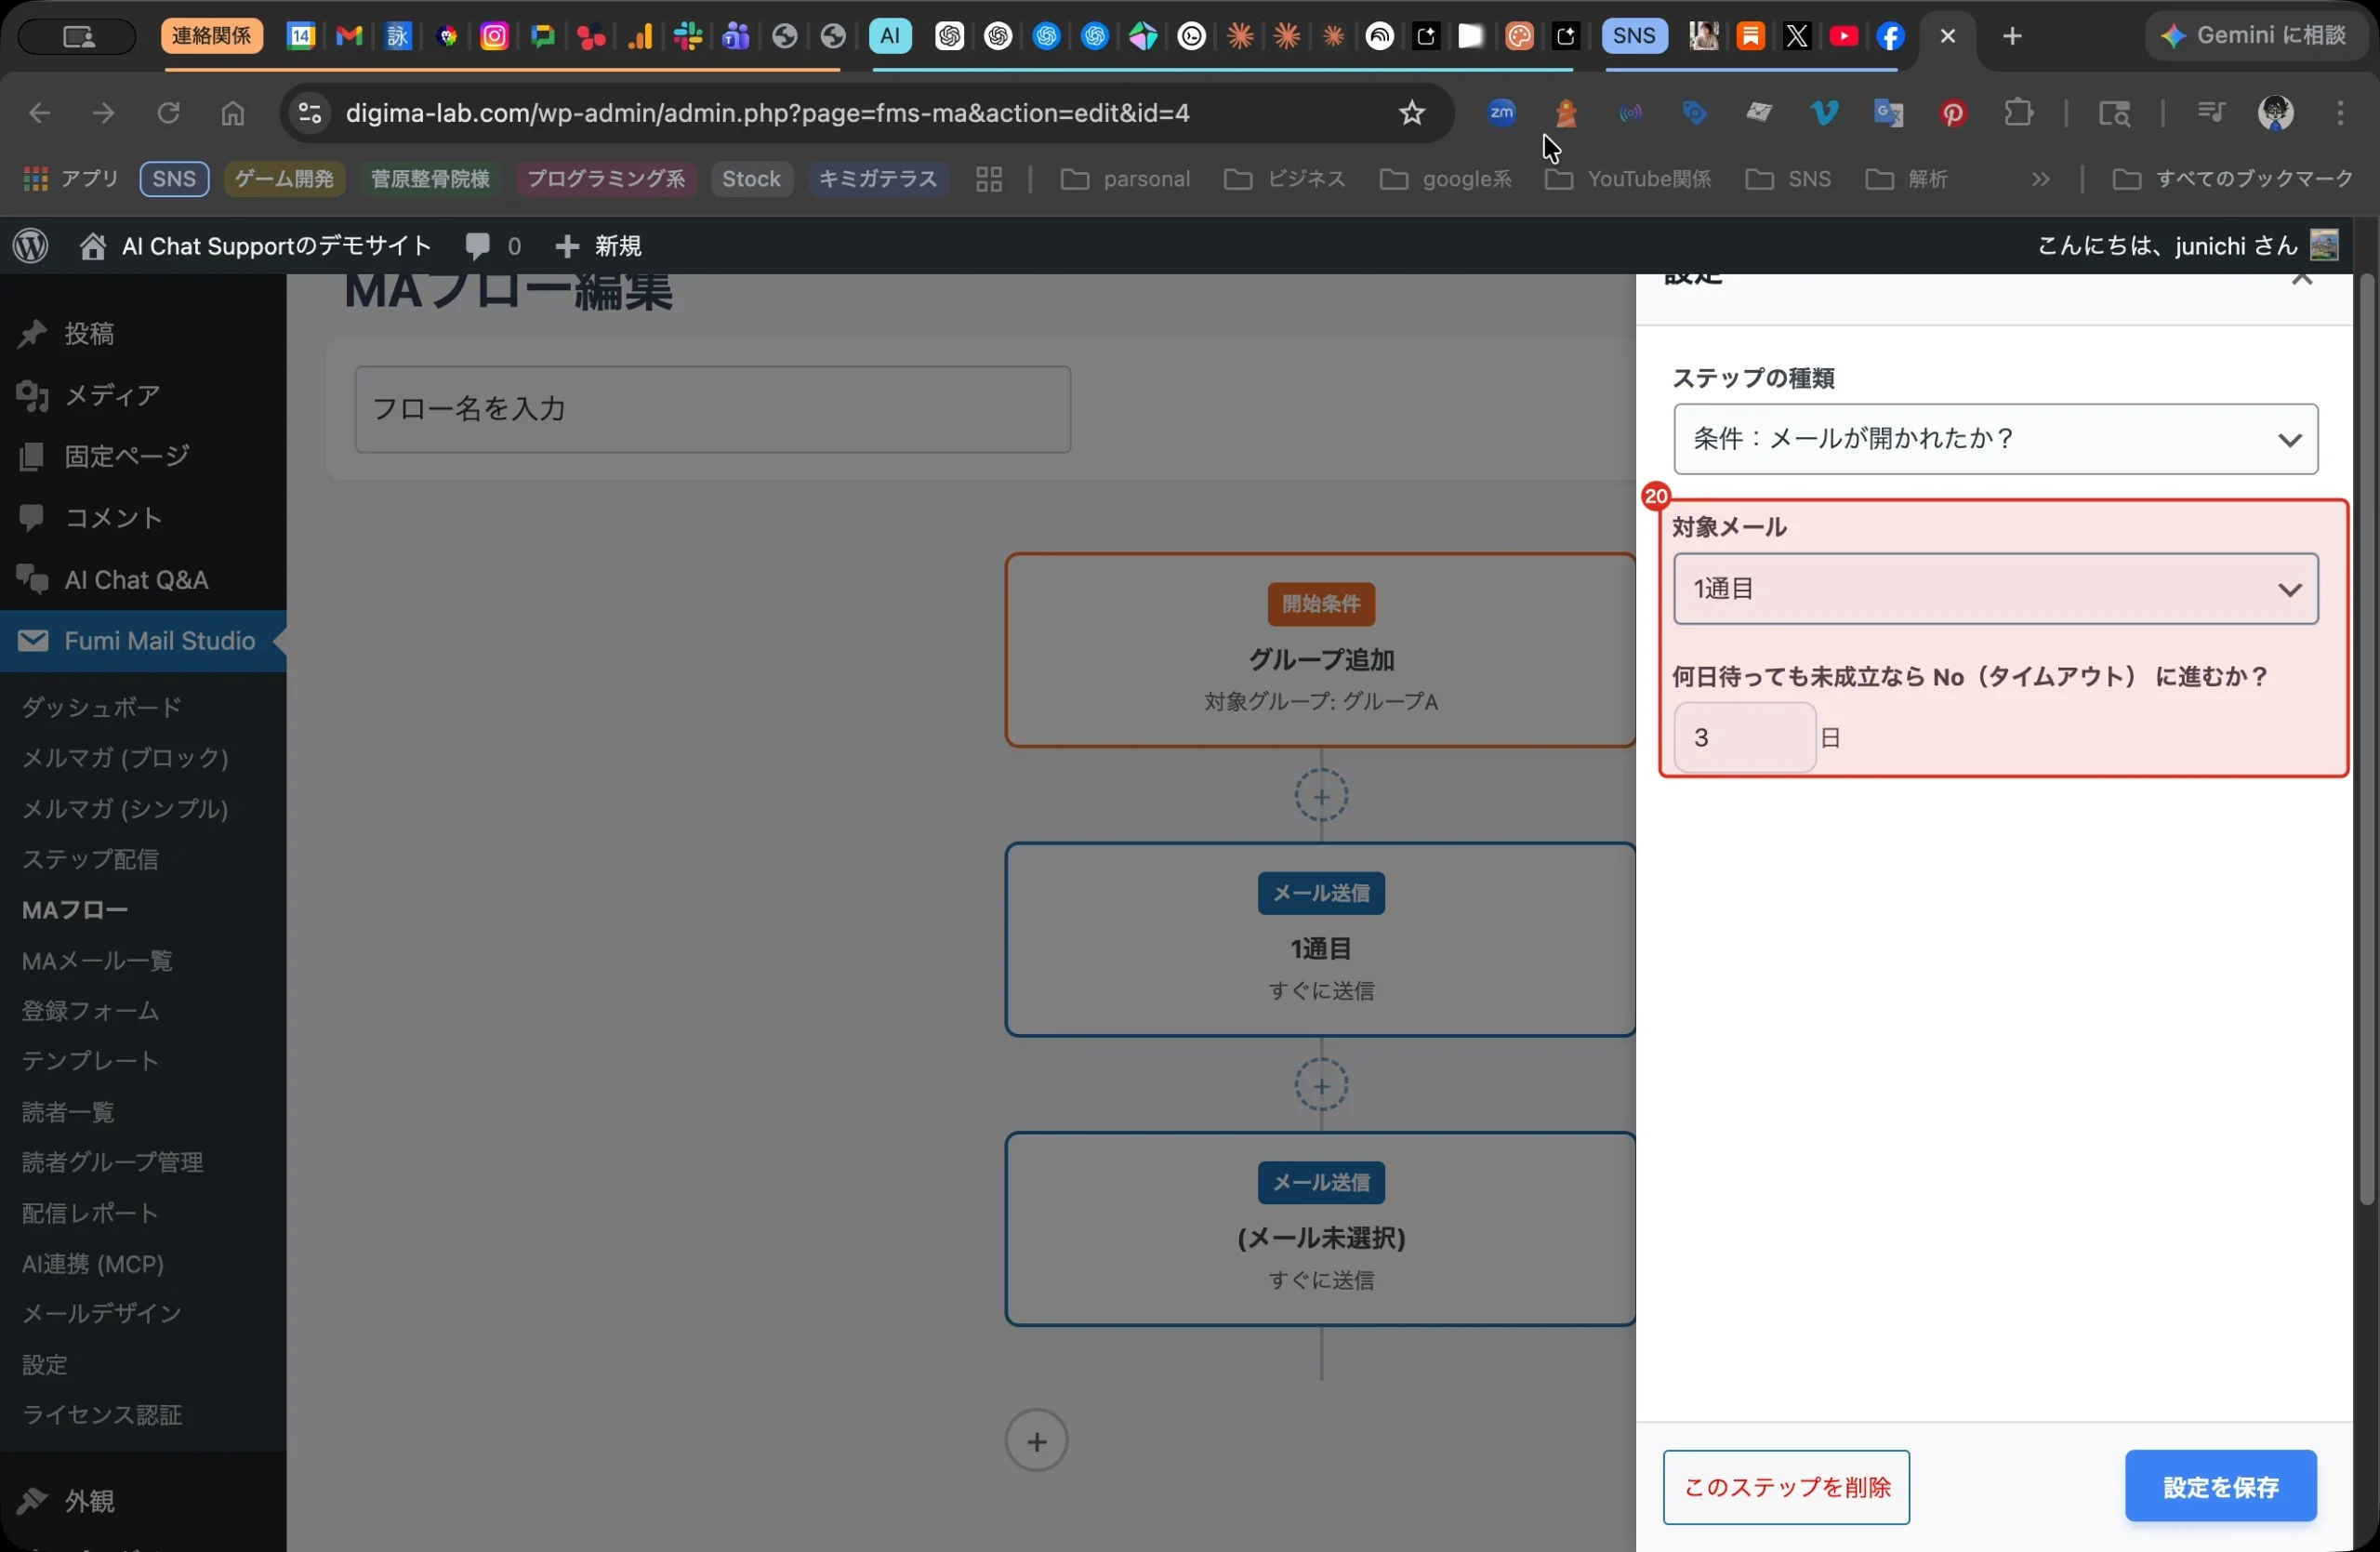Add step between 1通目 and メール未選択
The image size is (2380, 1552).
pos(1321,1085)
